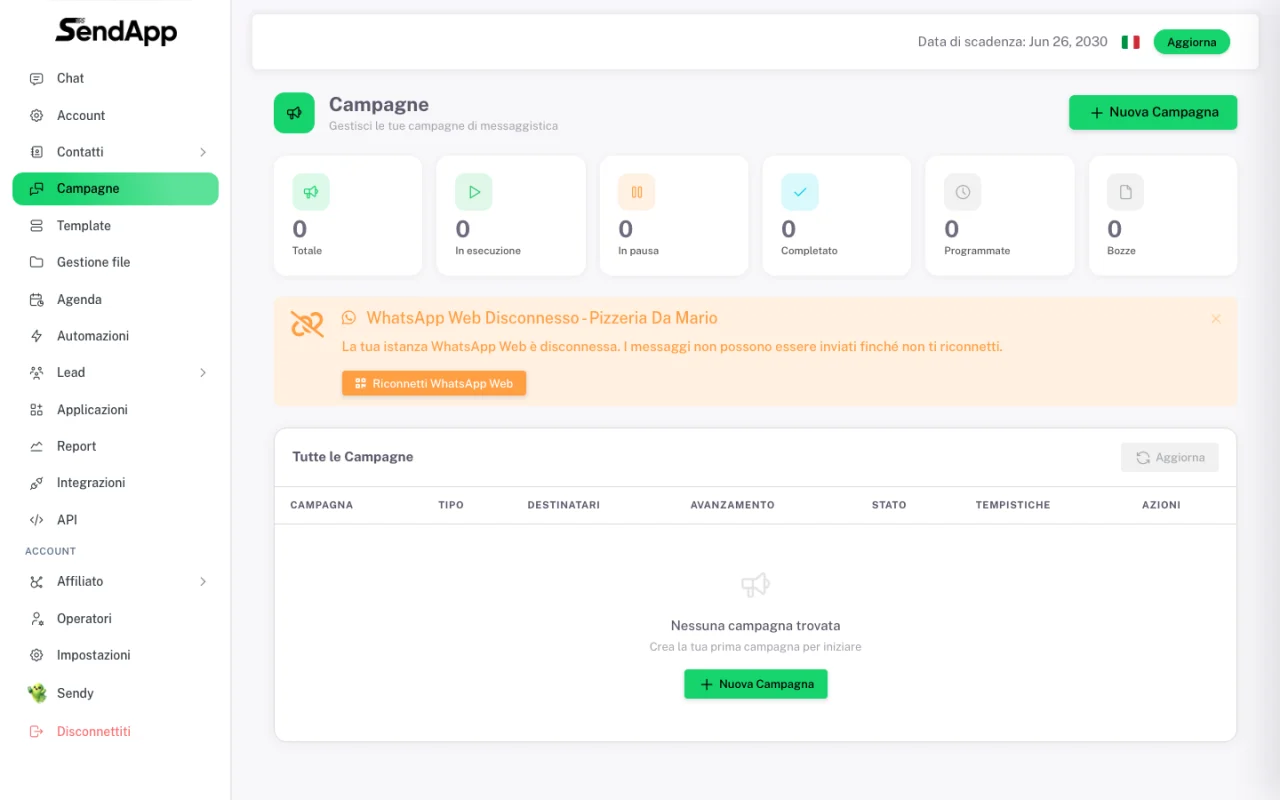Image resolution: width=1280 pixels, height=800 pixels.
Task: Open the Account menu item
Action: click(115, 115)
